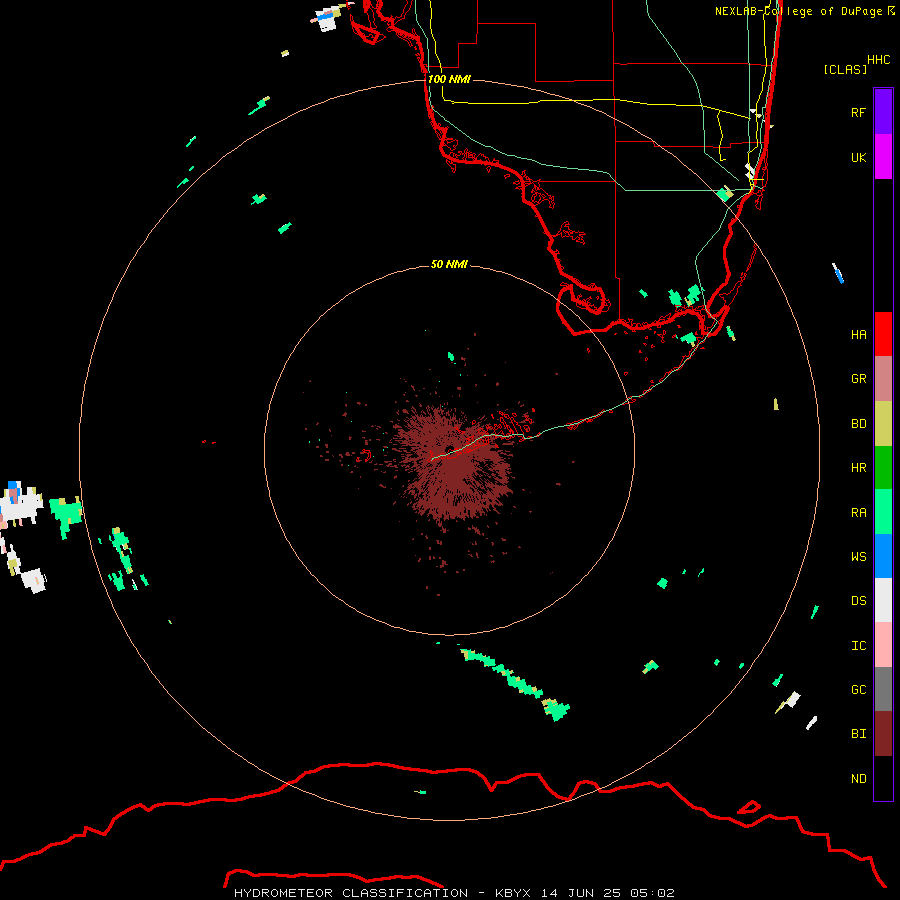The image size is (900, 900).
Task: Click the "HR" legend label
Action: point(859,468)
